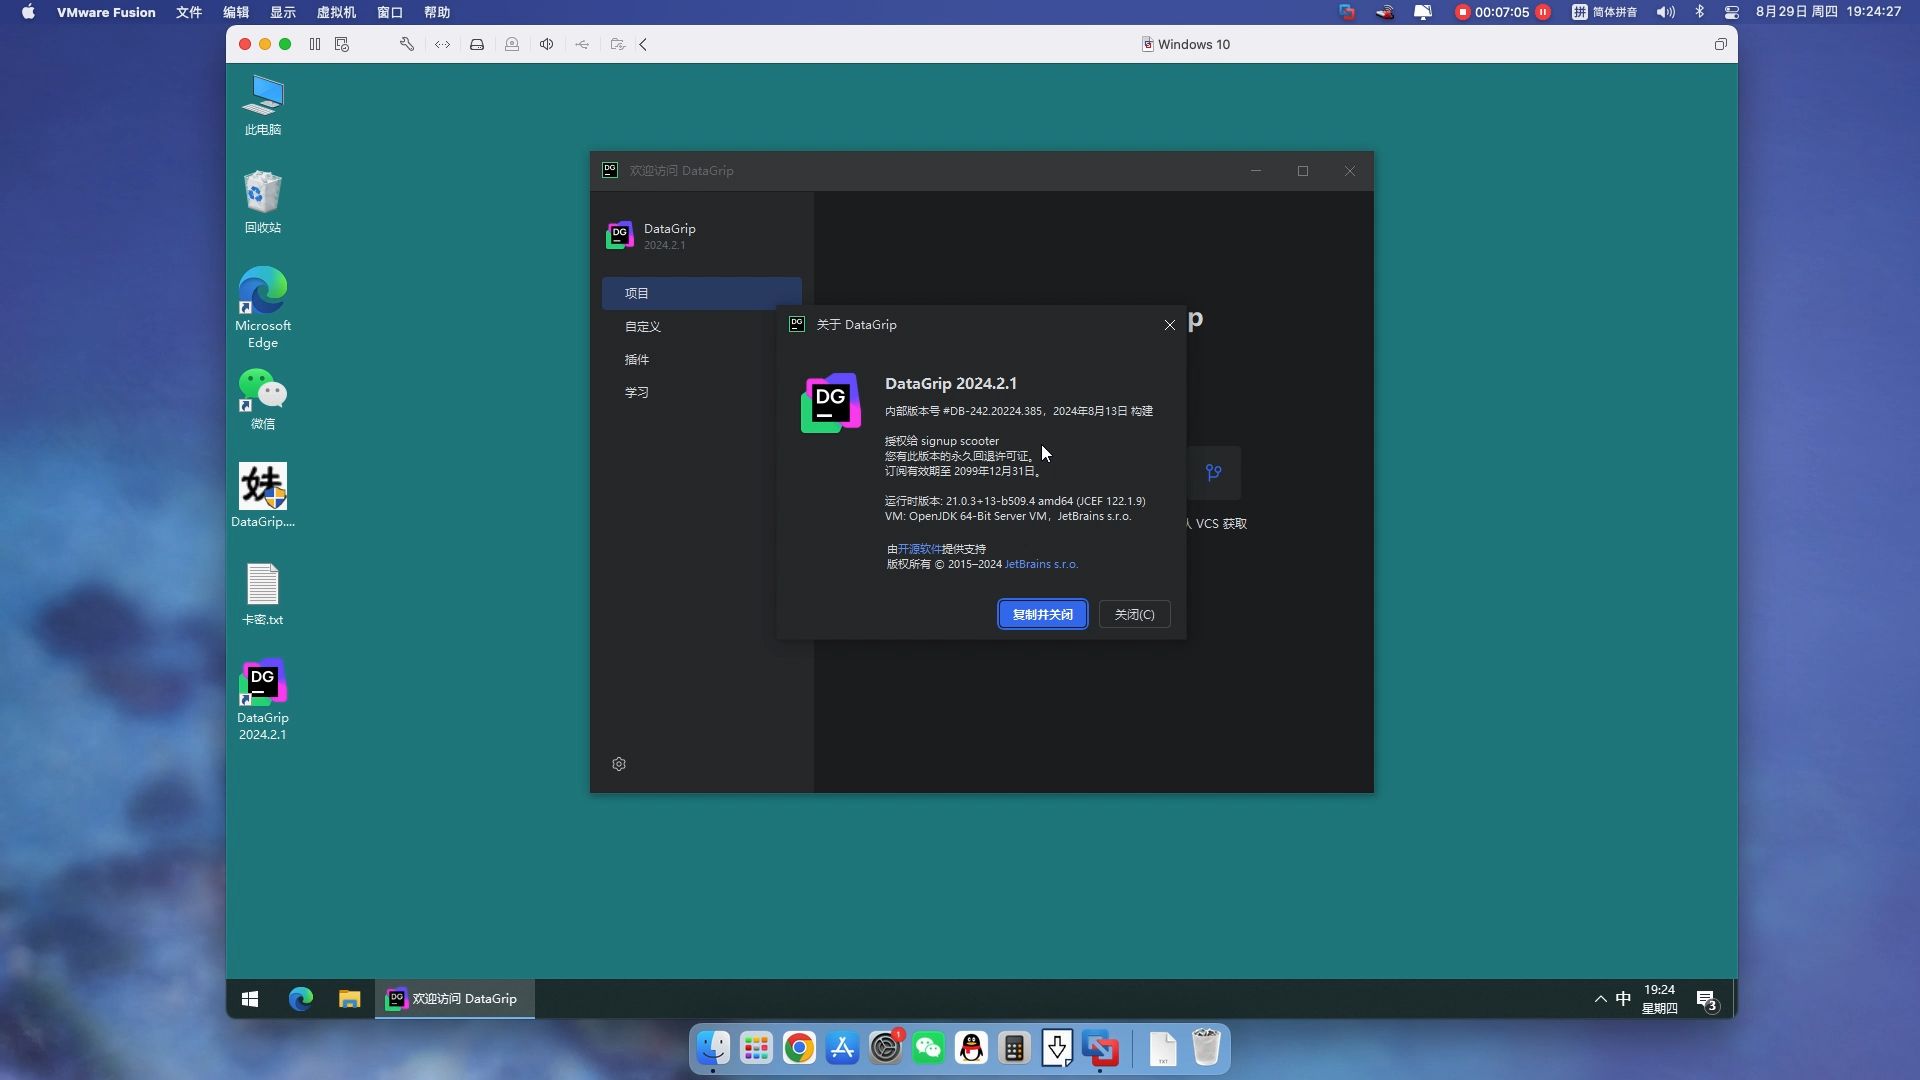Viewport: 1920px width, 1080px height.
Task: Open the 文件 menu in macOS menu bar
Action: click(189, 12)
